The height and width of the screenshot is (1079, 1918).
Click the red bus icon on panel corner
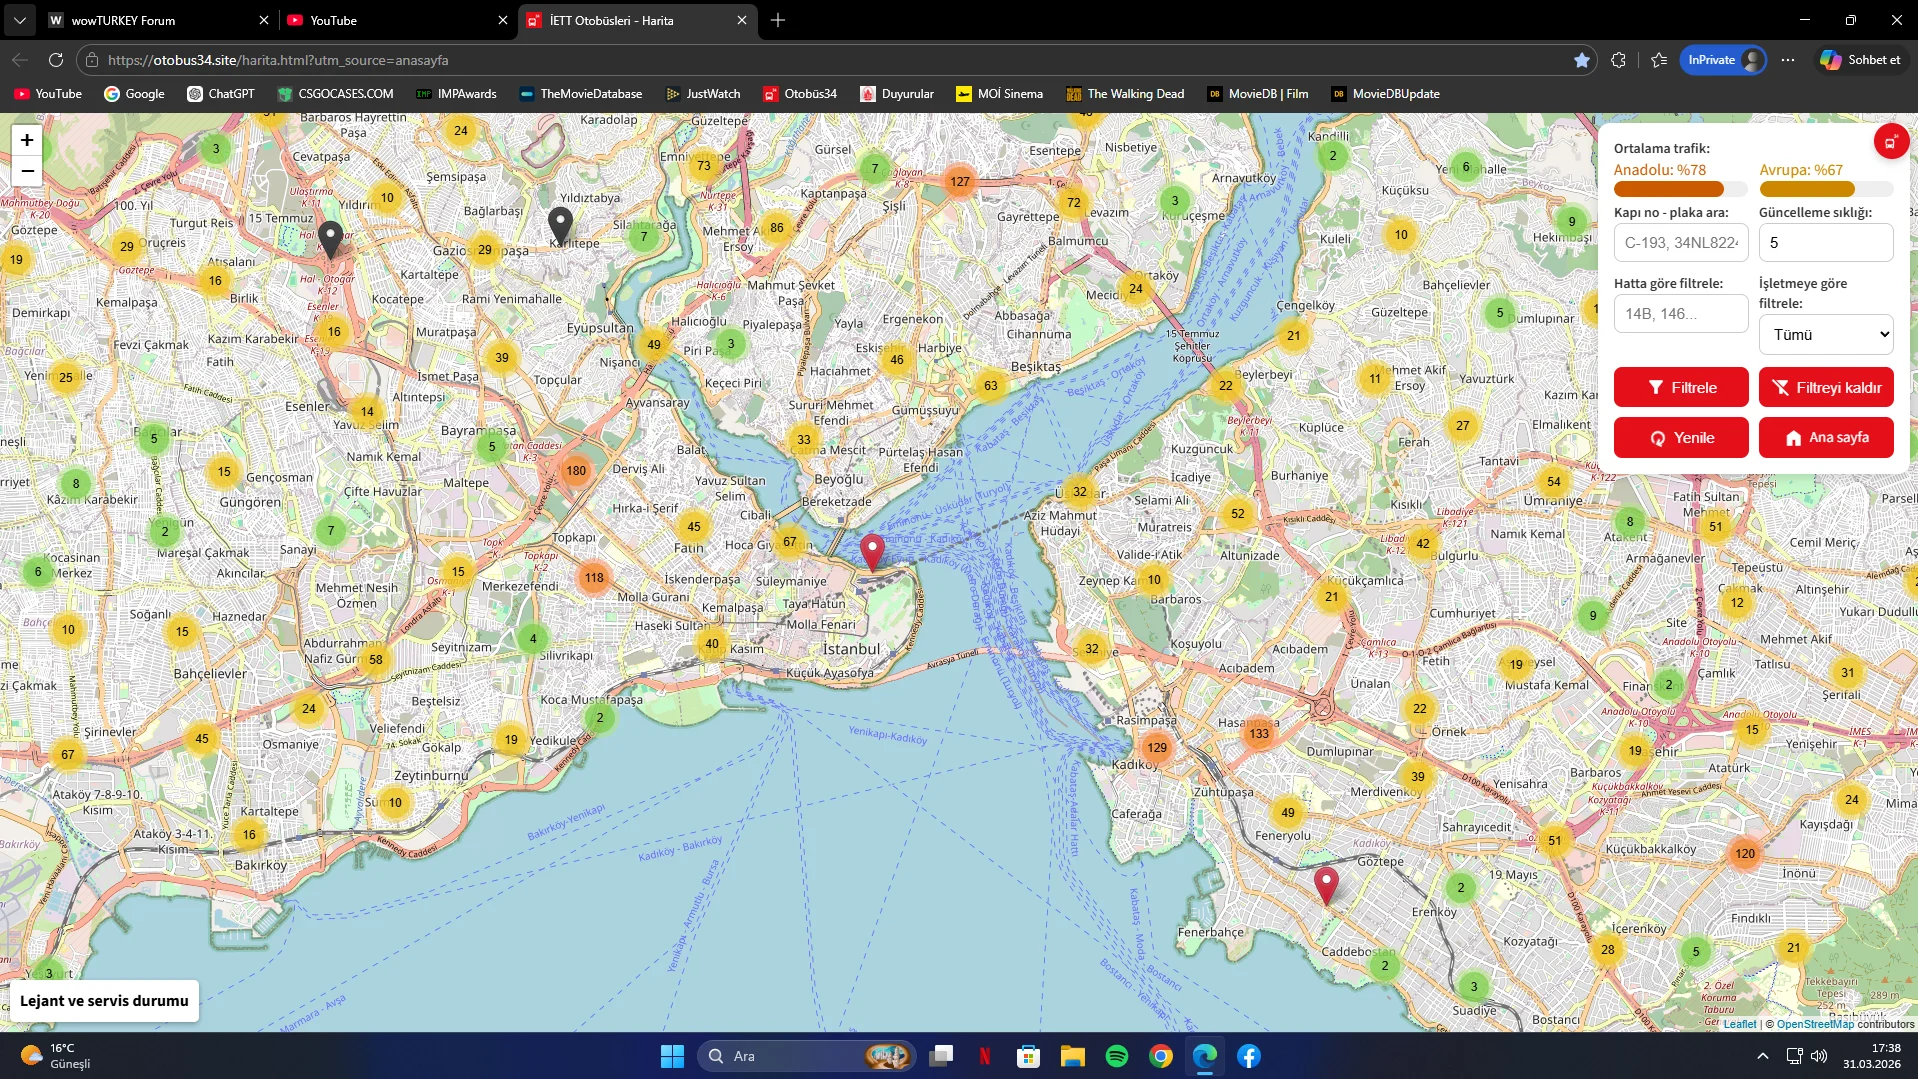click(x=1890, y=142)
